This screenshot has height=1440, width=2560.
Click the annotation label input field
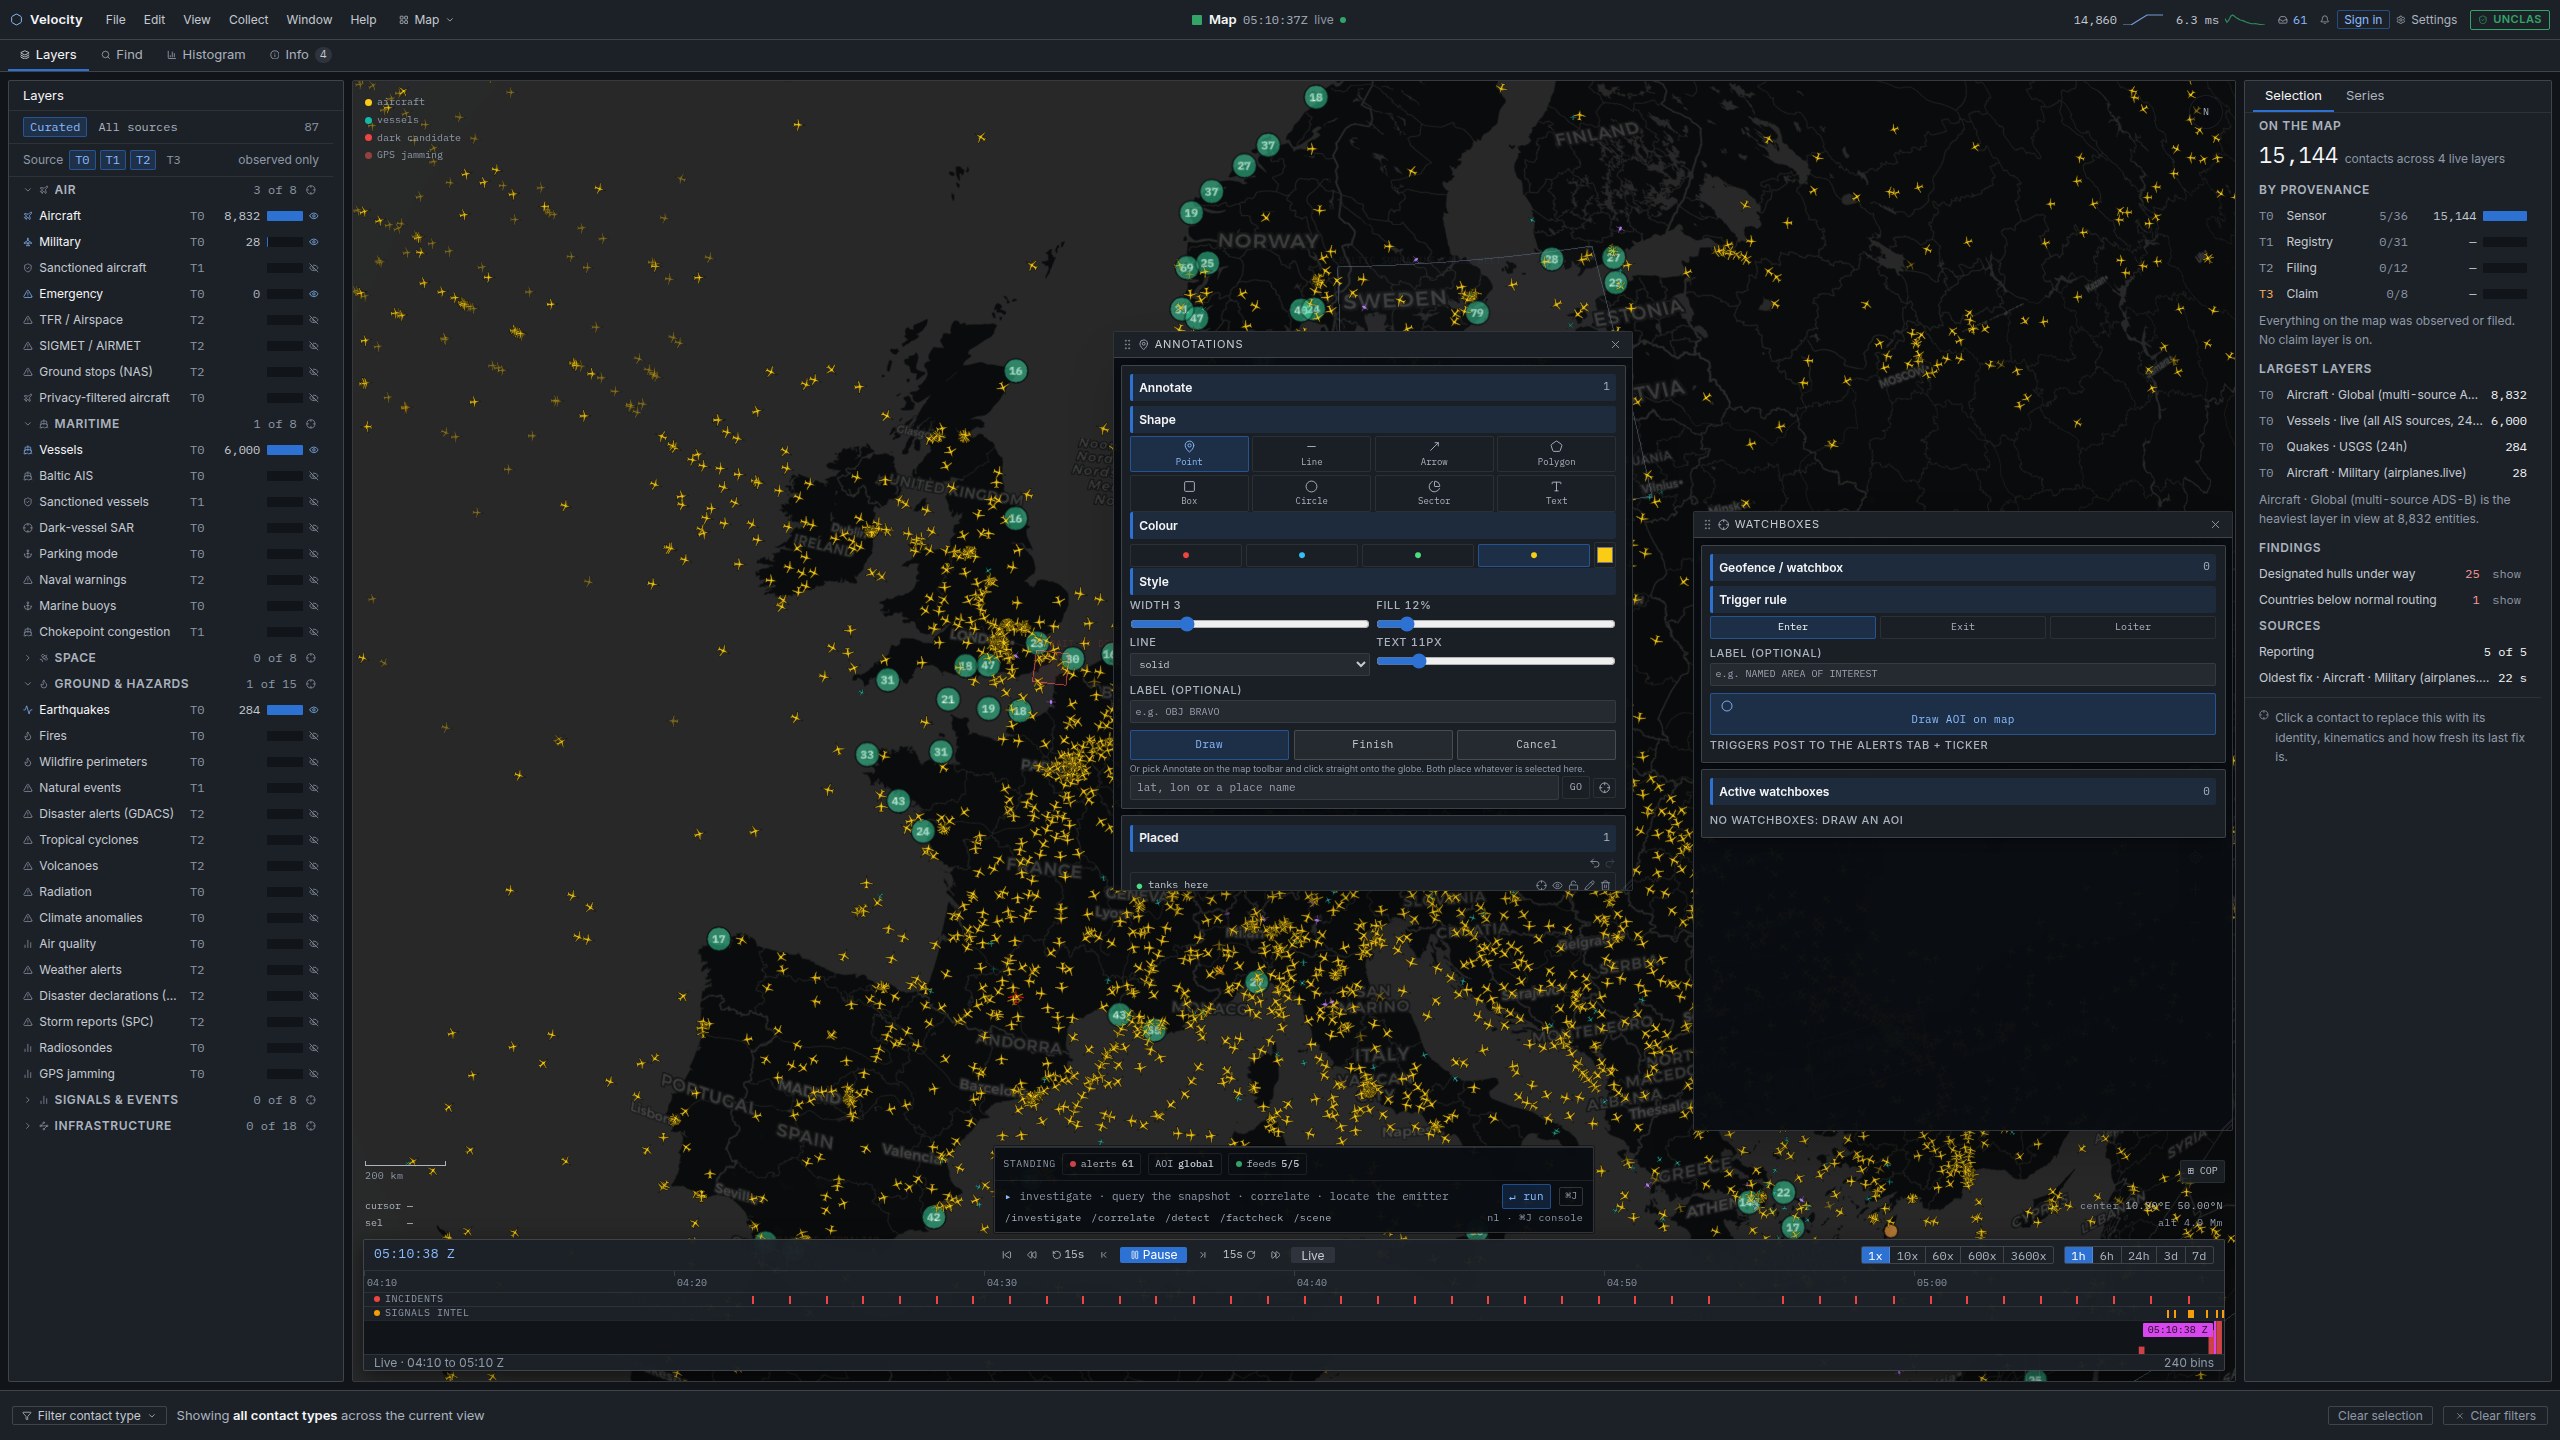tap(1372, 711)
